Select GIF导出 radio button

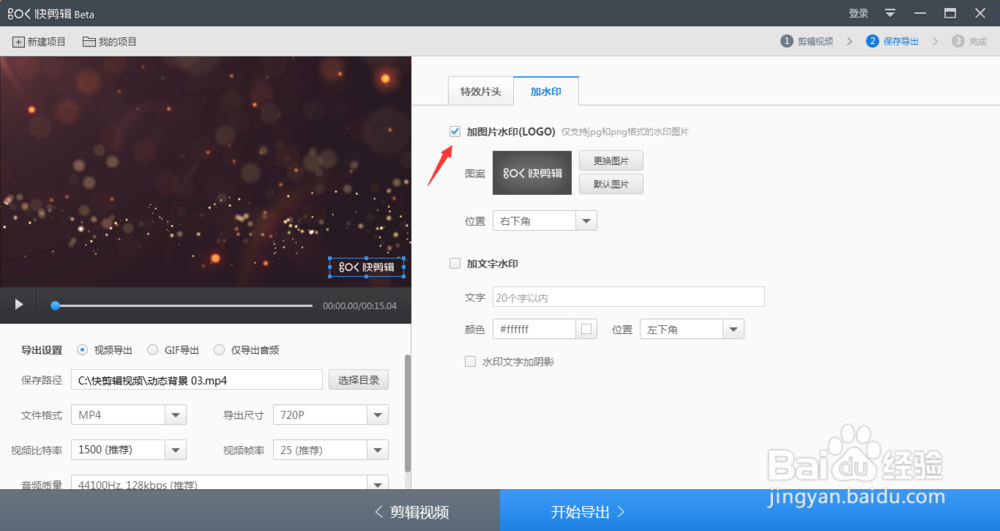152,350
